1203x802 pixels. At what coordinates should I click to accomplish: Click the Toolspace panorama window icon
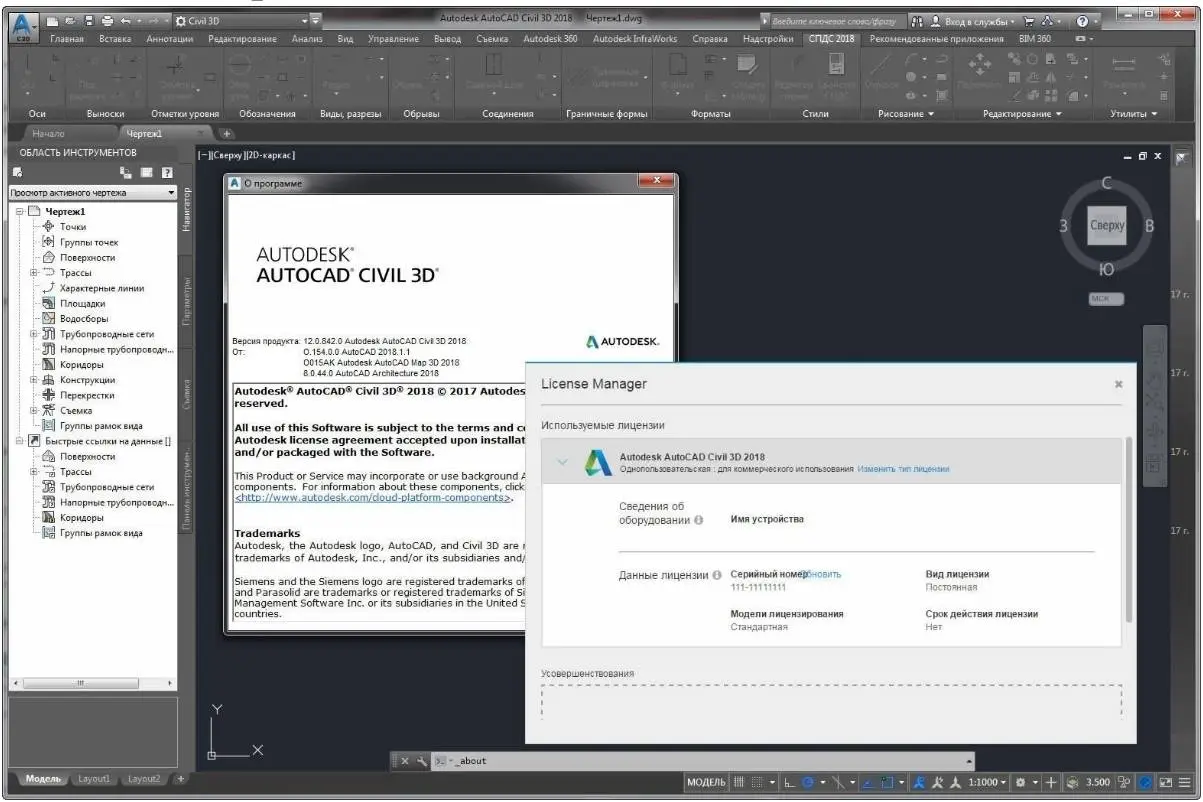pos(148,173)
